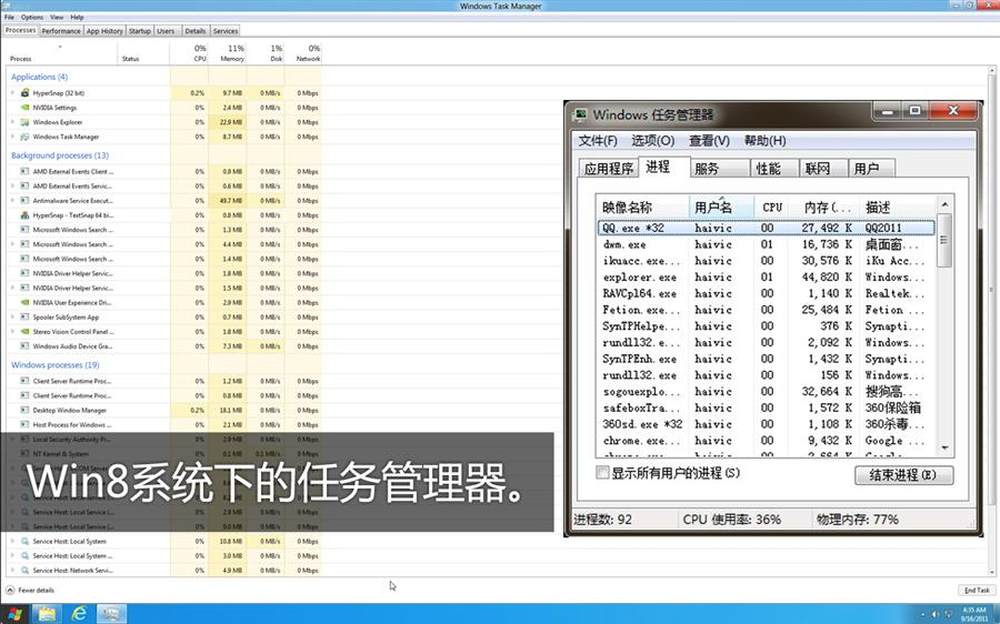This screenshot has height=624, width=1000.
Task: Select the QQ.exe *32 process row
Action: [x=767, y=228]
